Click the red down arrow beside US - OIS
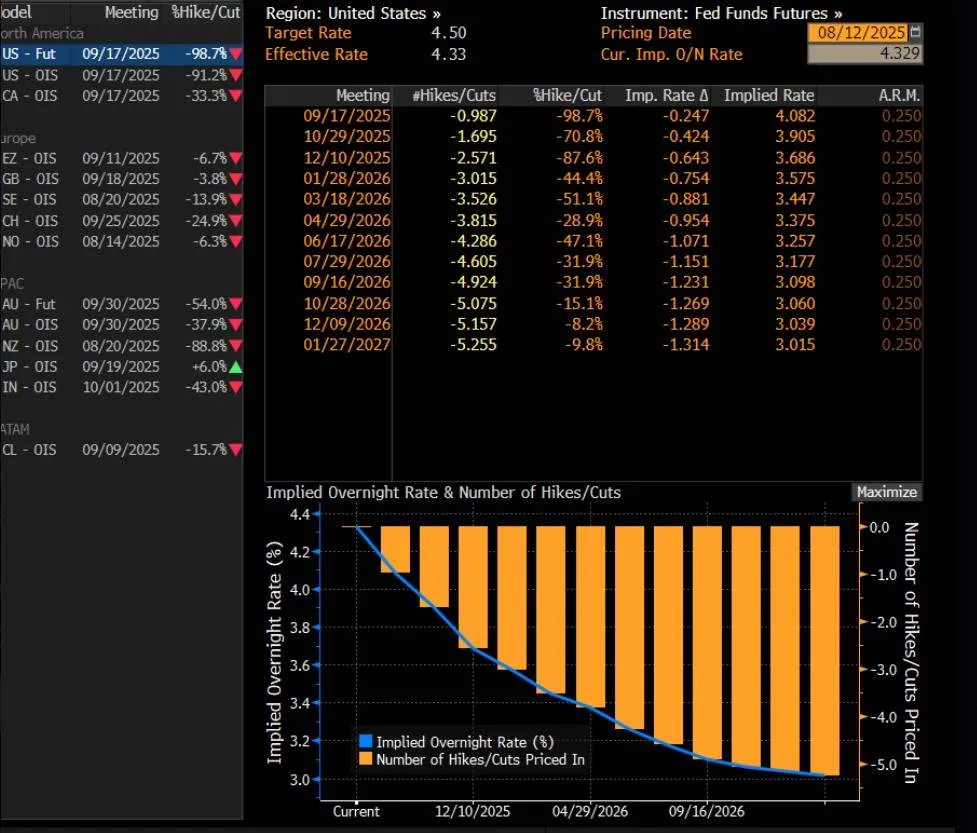Screen dimensions: 977x833 point(235,75)
